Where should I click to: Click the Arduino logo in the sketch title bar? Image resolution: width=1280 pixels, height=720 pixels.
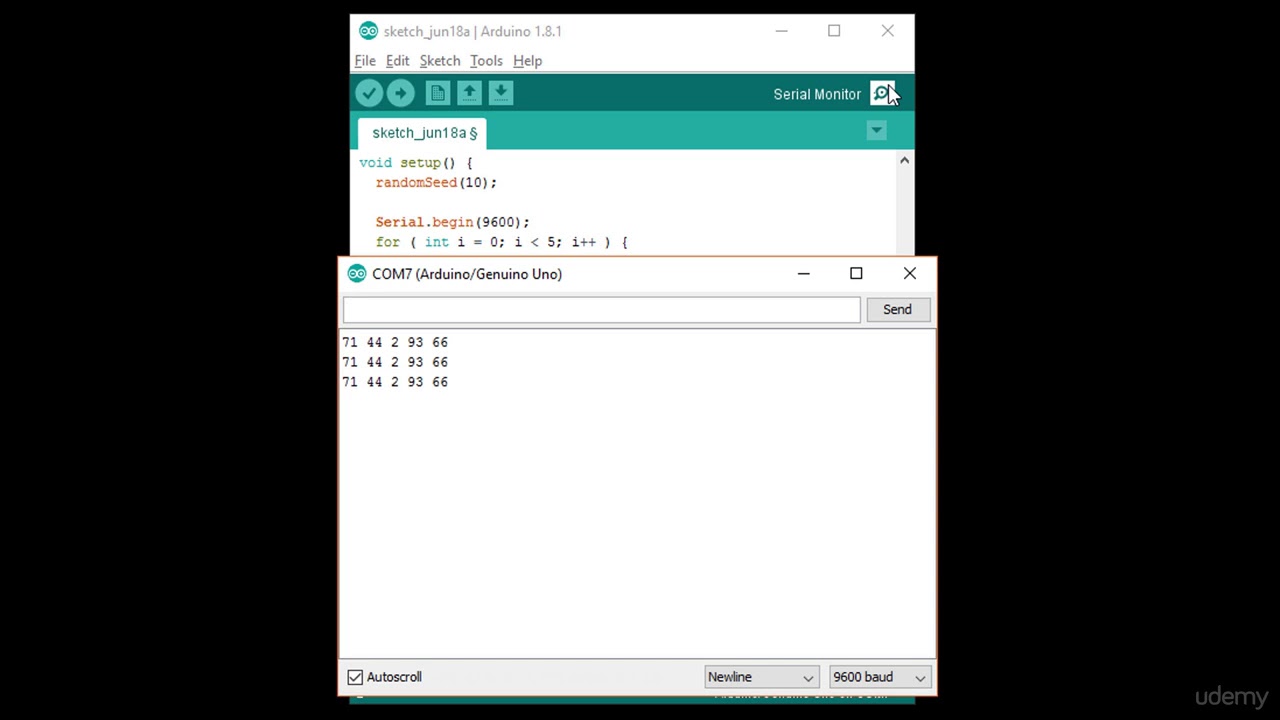click(x=368, y=31)
